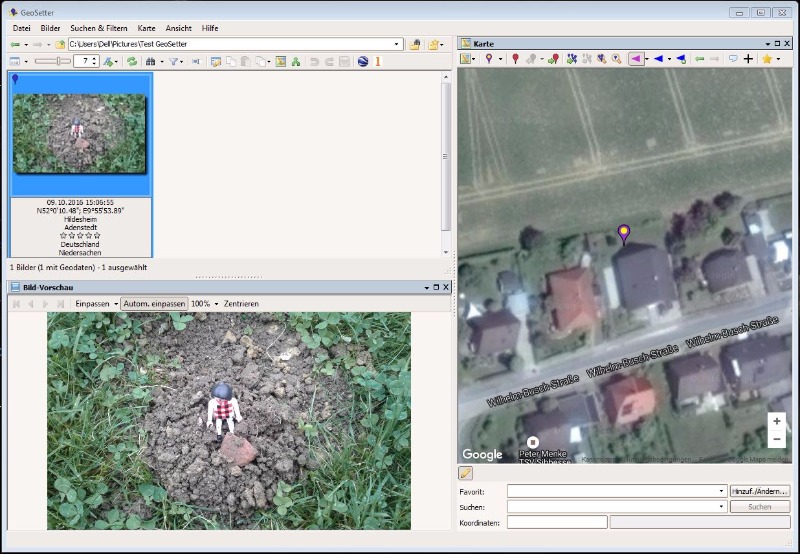Toggle the 'Autom. einpassen' button

(154, 303)
